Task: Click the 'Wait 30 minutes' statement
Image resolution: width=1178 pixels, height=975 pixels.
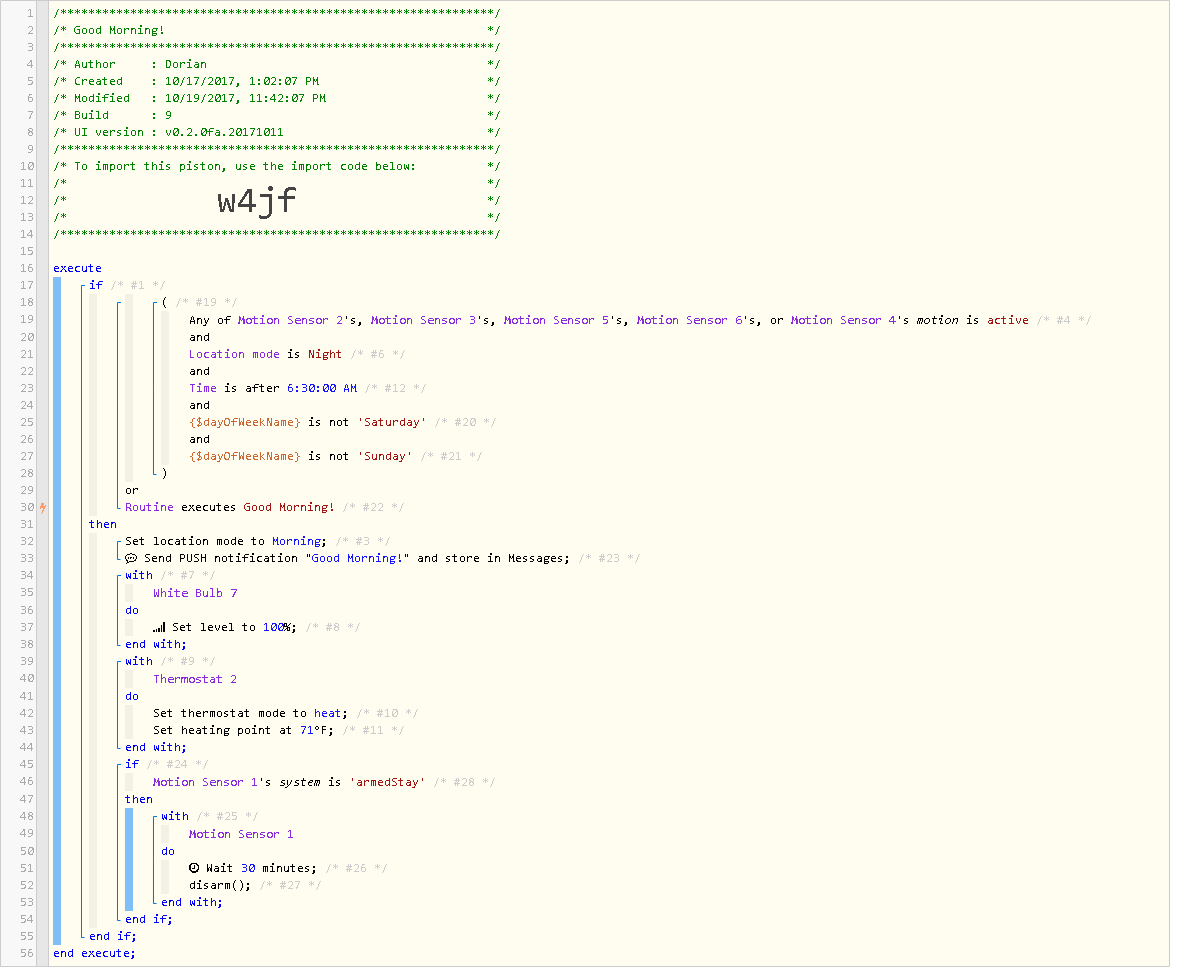Action: pyautogui.click(x=253, y=869)
